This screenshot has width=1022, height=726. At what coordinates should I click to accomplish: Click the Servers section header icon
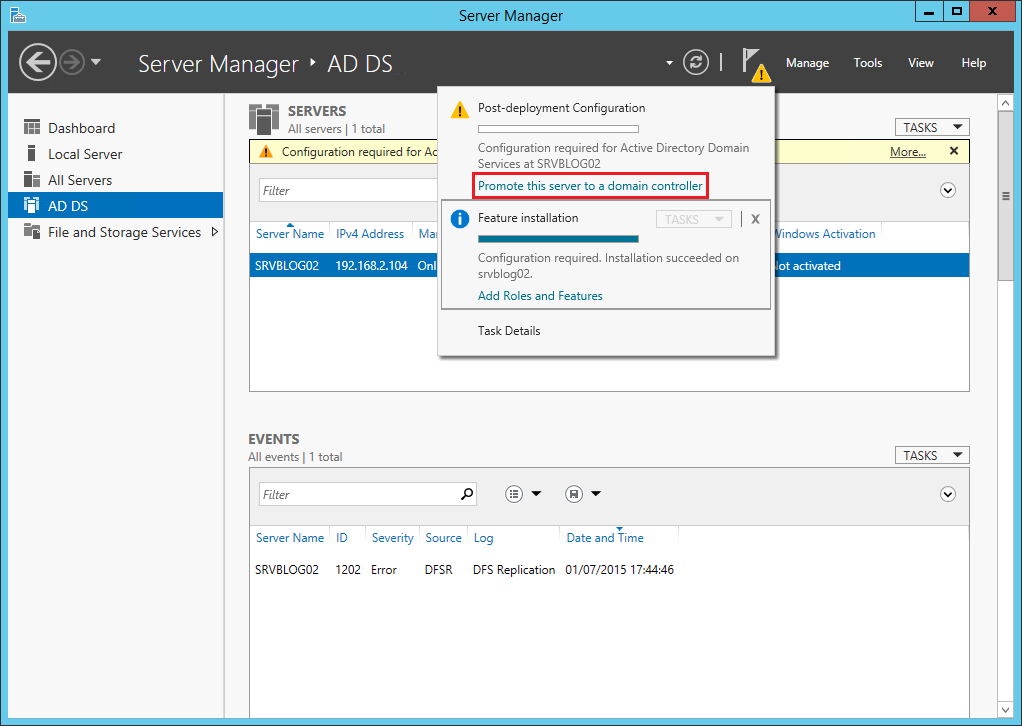click(264, 119)
